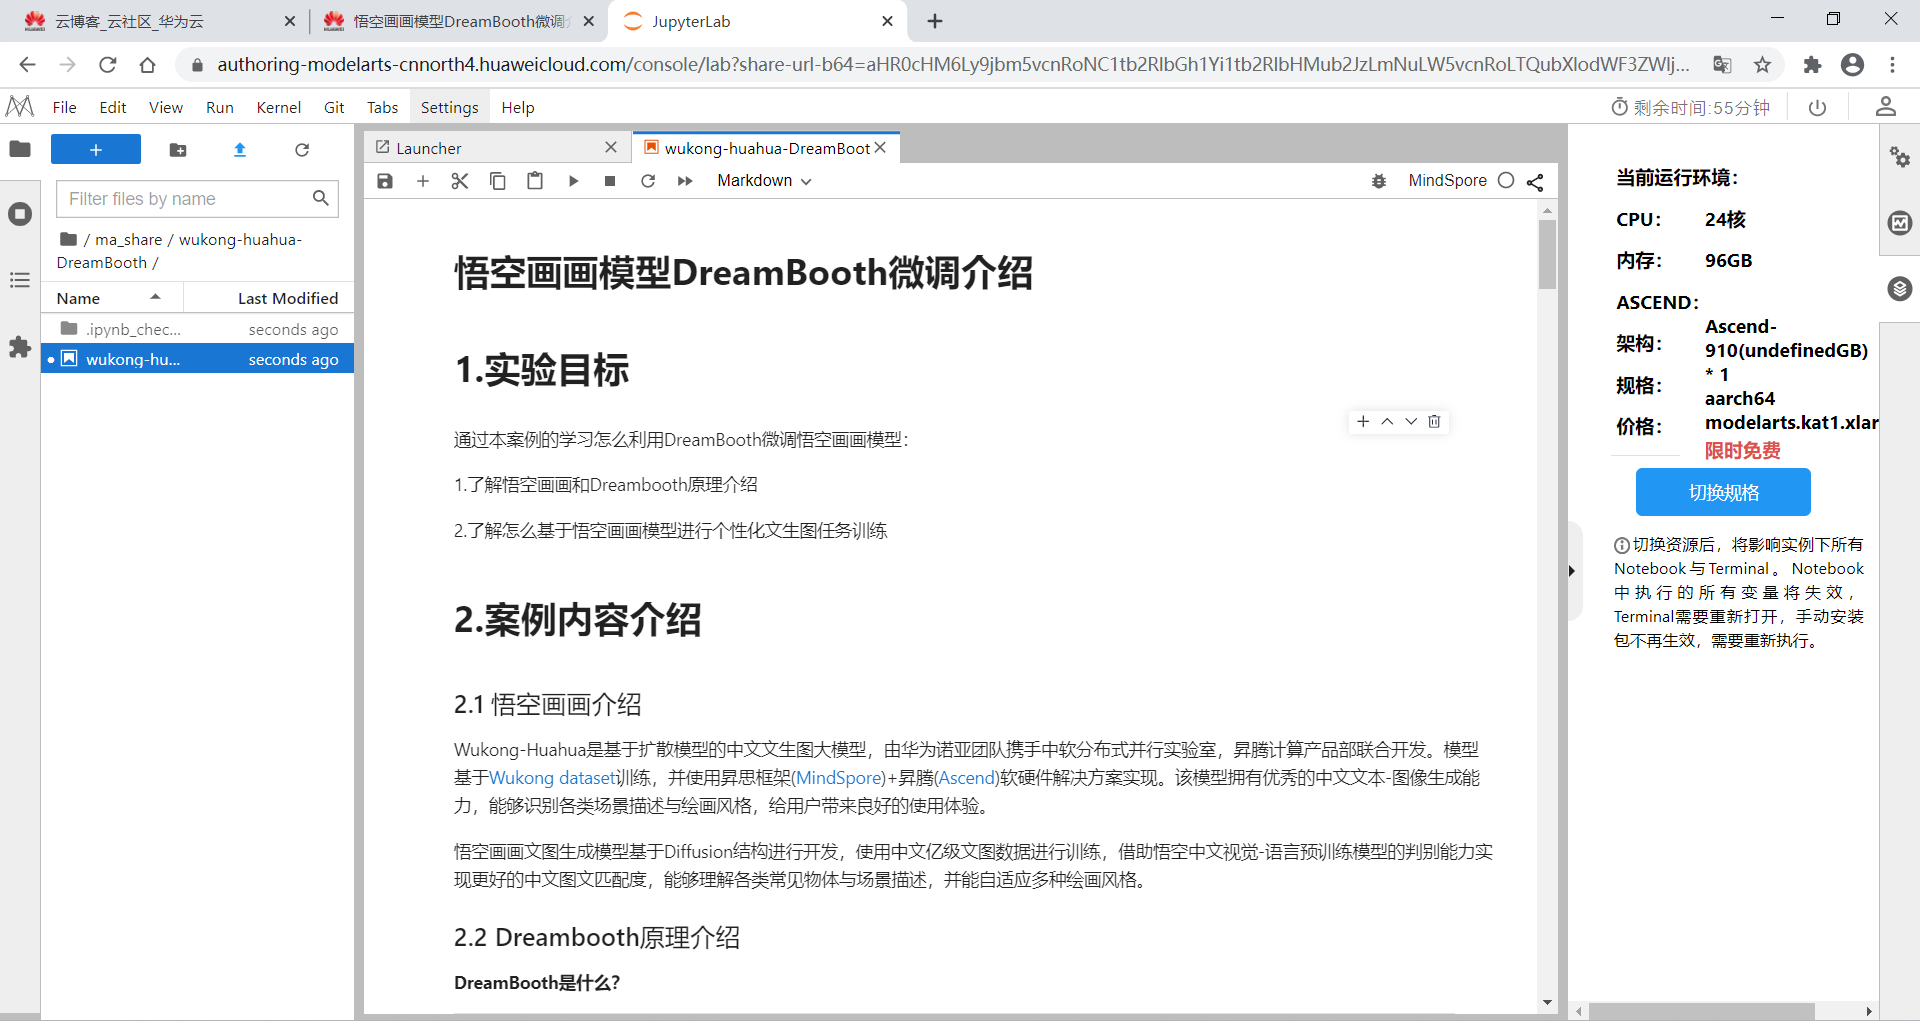Collapse the right panel arrow handle

click(x=1572, y=571)
